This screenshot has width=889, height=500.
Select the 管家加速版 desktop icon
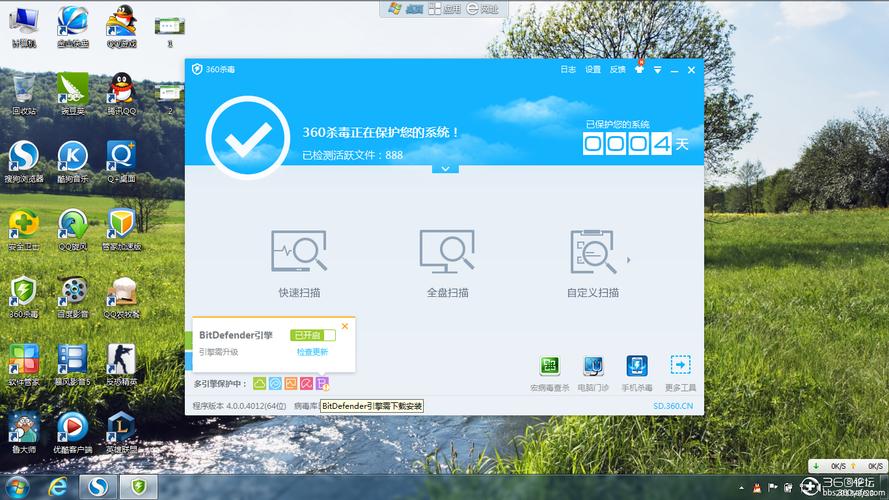click(x=121, y=230)
